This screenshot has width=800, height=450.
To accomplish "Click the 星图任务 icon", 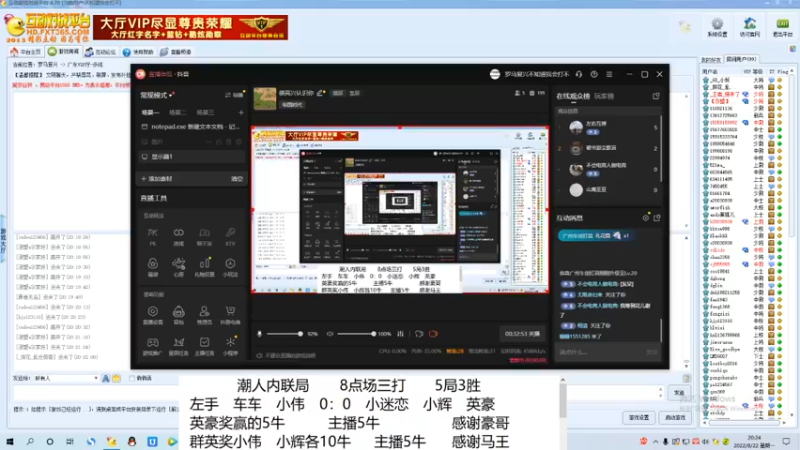I will coord(179,345).
